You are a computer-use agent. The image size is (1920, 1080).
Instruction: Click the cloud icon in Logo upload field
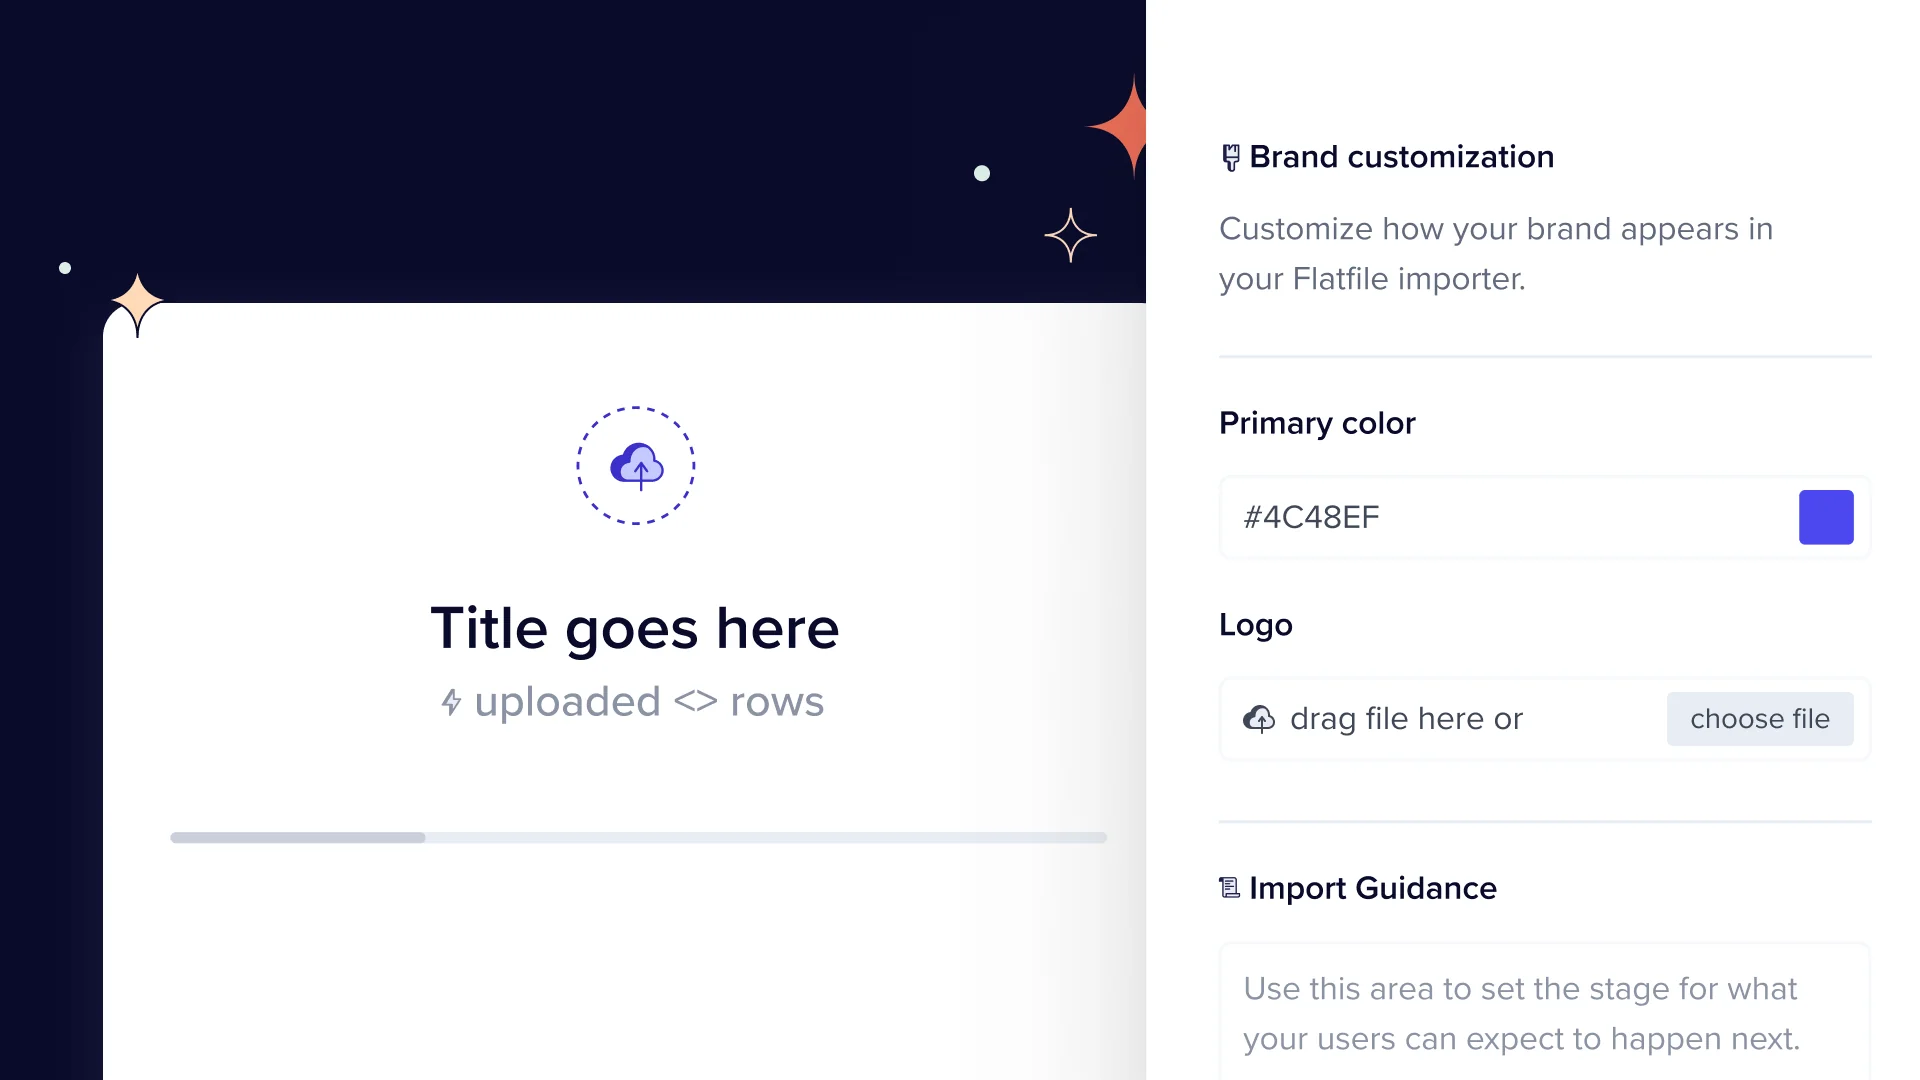click(x=1259, y=719)
